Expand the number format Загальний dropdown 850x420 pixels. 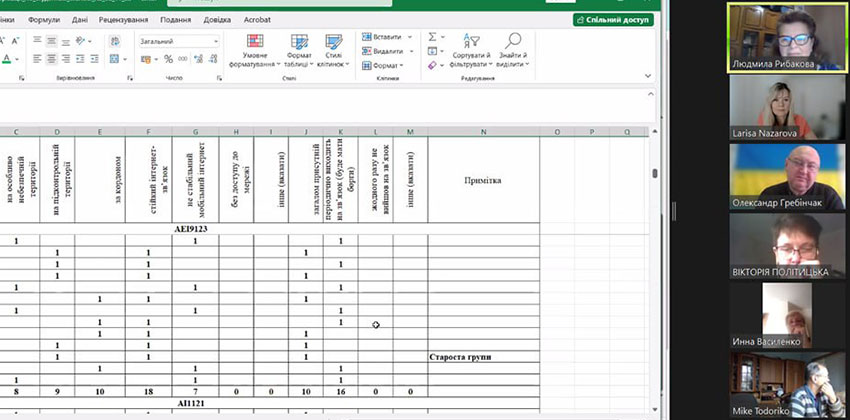(x=215, y=41)
